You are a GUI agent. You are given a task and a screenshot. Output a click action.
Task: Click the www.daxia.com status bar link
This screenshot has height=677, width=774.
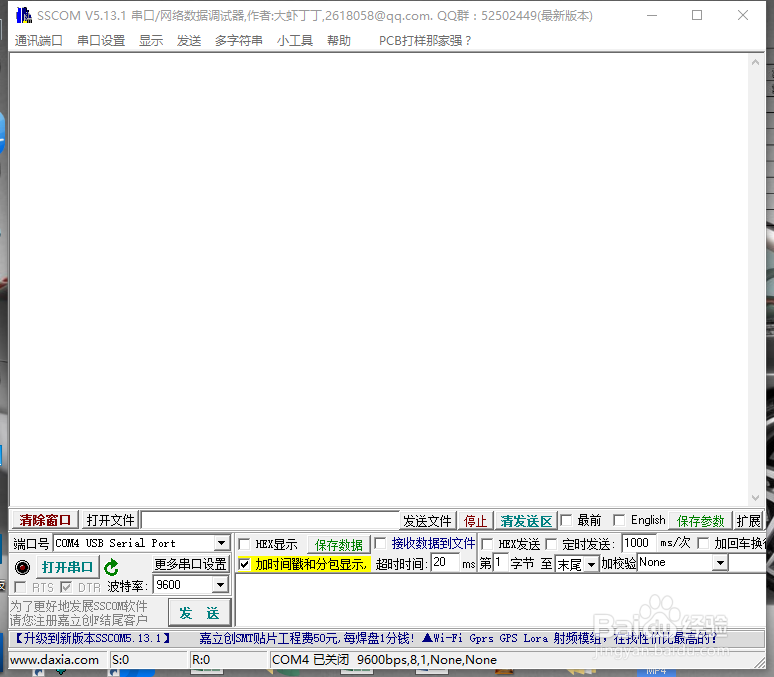pyautogui.click(x=54, y=660)
